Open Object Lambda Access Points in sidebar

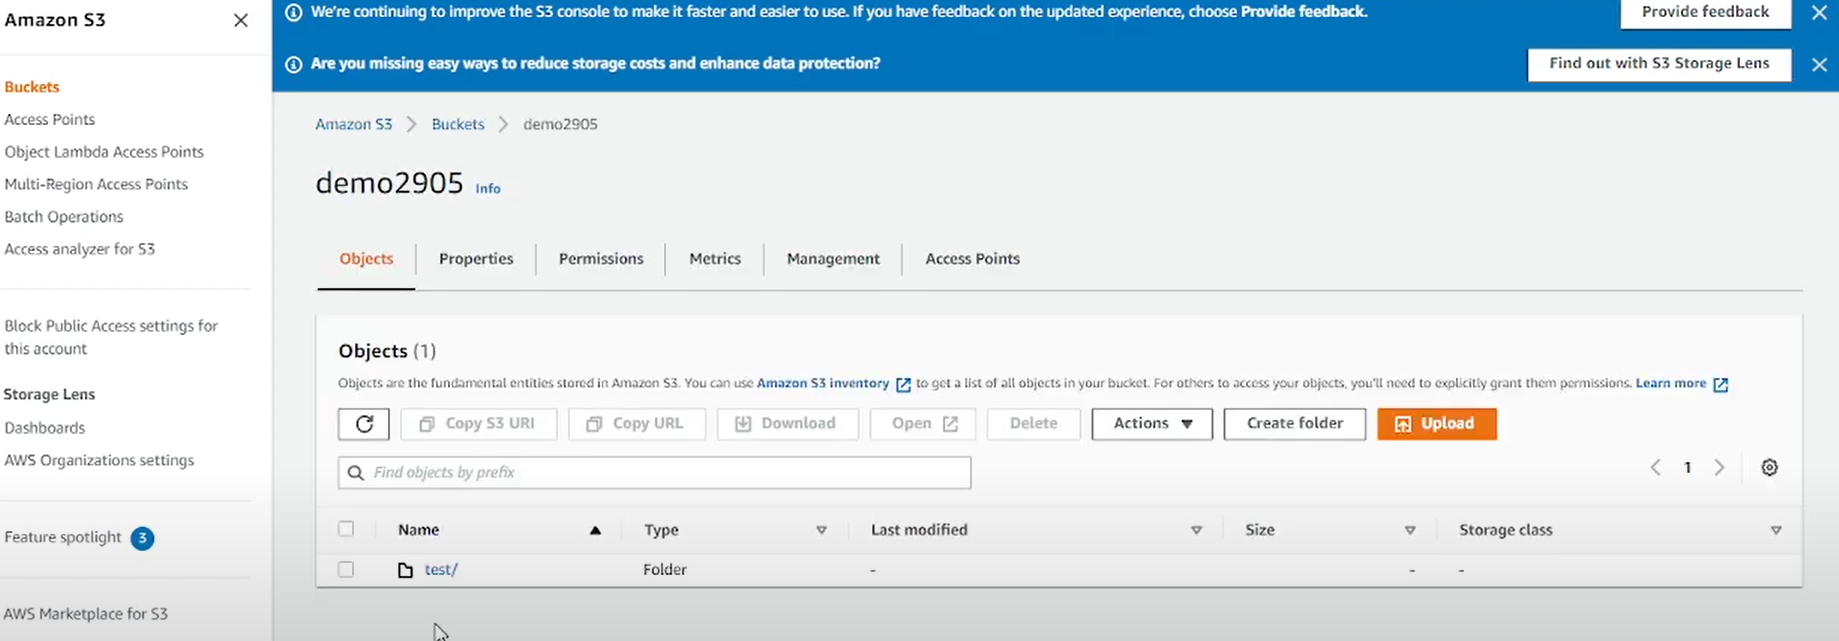pyautogui.click(x=104, y=152)
